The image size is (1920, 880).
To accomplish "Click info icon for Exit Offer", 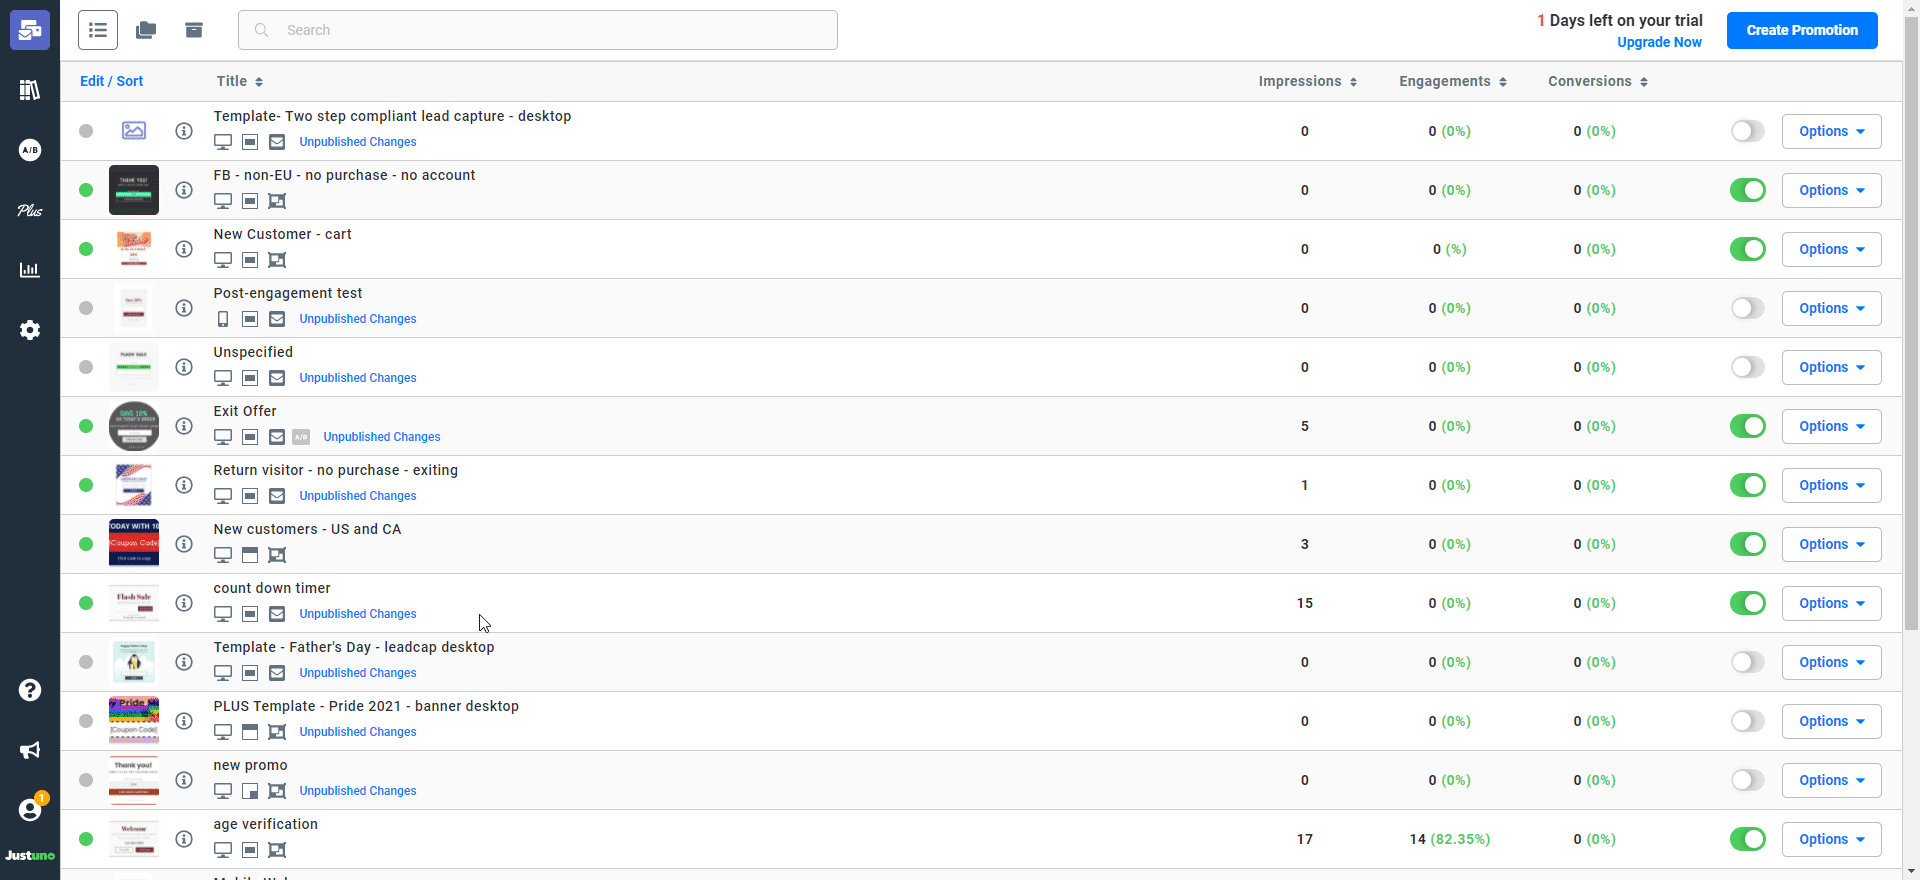I will [184, 426].
